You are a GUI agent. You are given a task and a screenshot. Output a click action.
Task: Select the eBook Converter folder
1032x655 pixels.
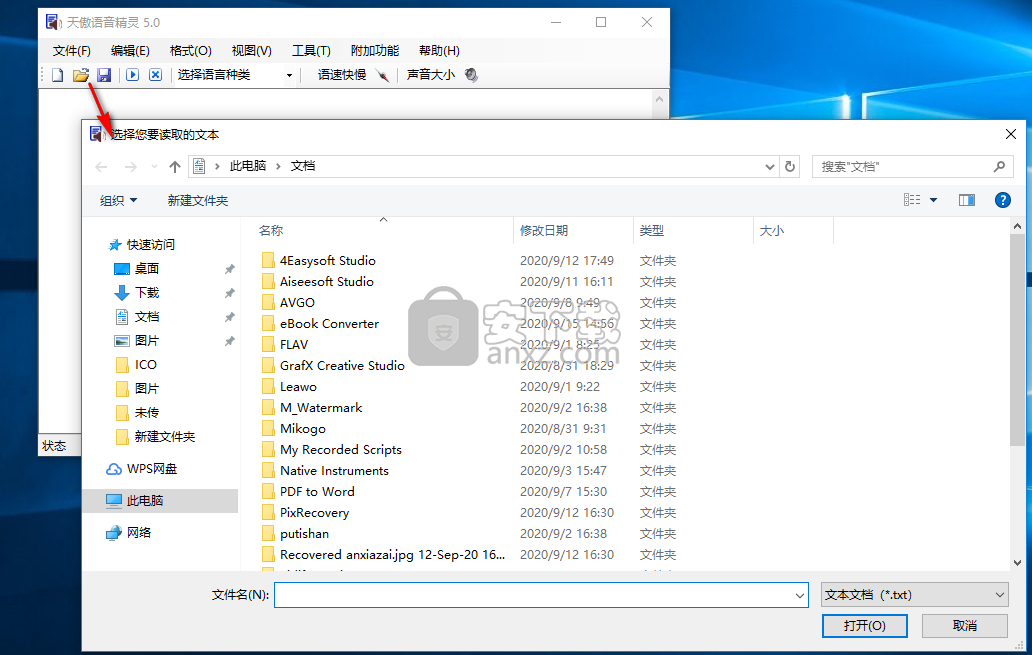(329, 324)
